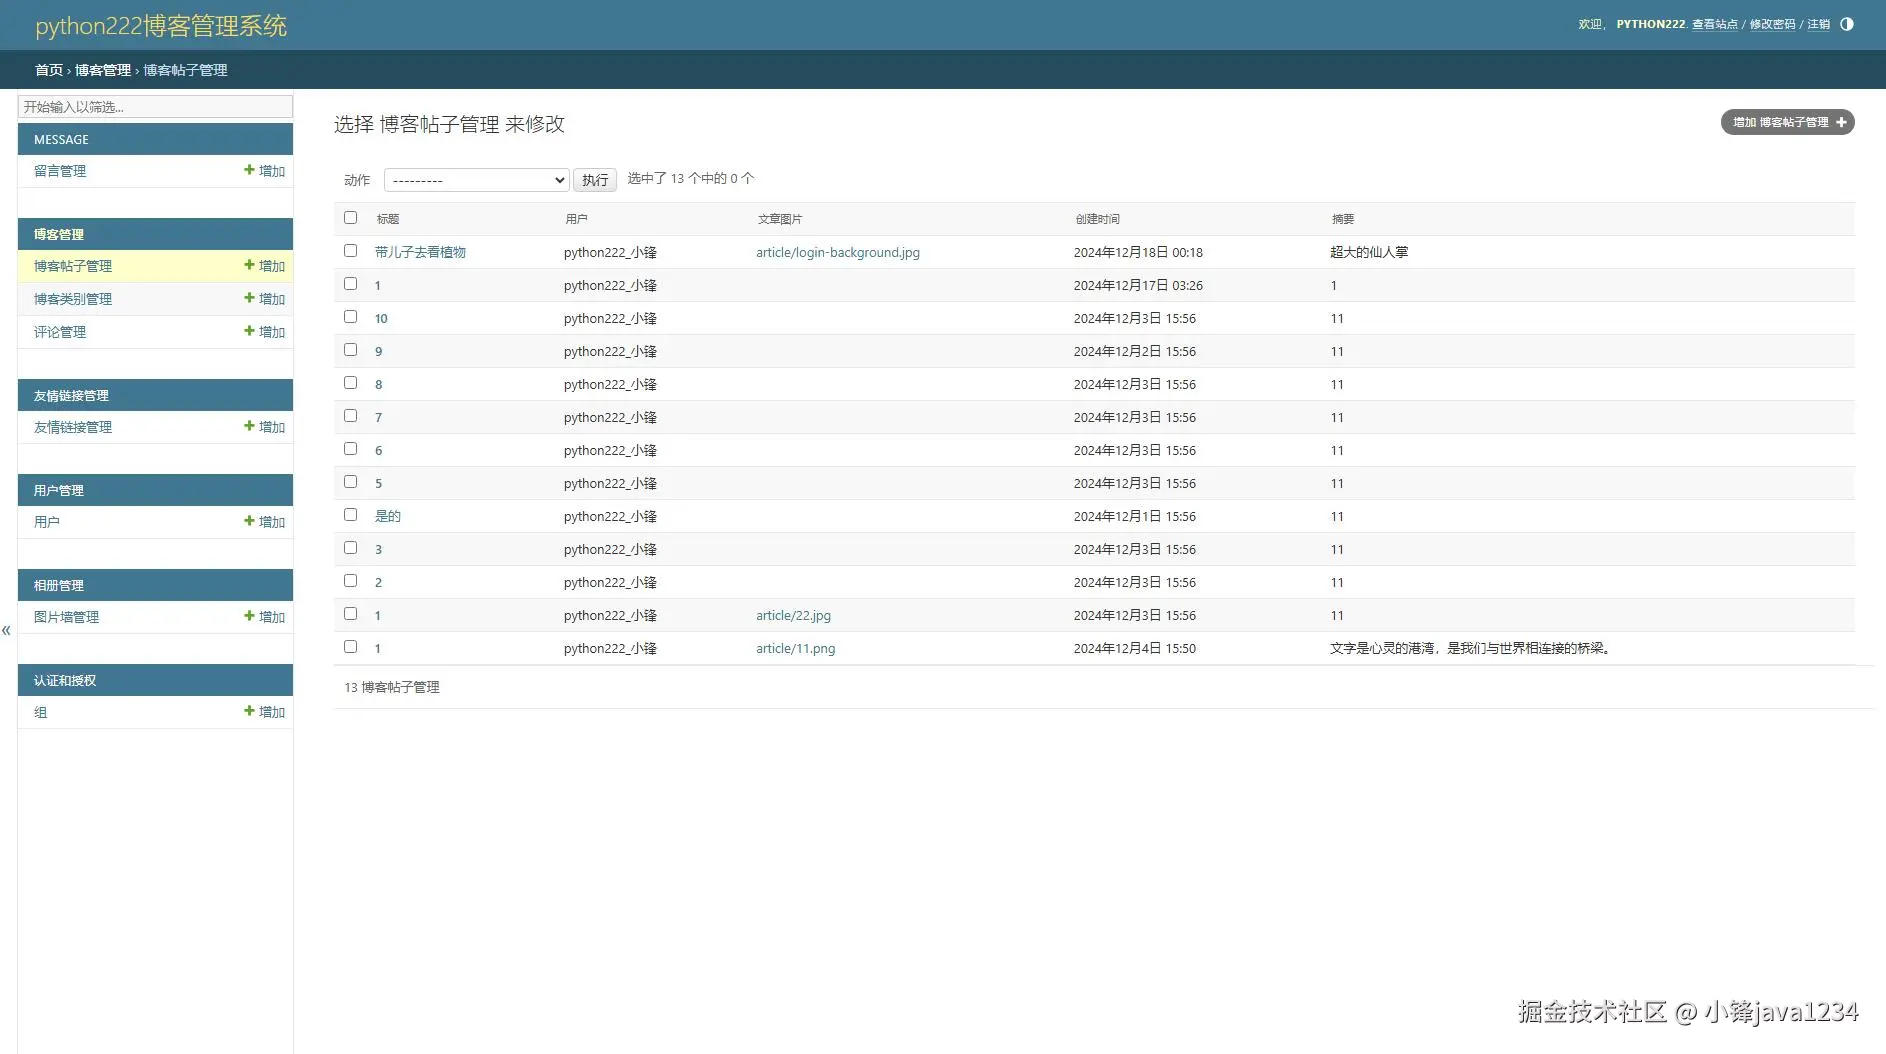This screenshot has width=1886, height=1054.
Task: Click the plus 增加 beside 评论管理
Action: [x=264, y=332]
